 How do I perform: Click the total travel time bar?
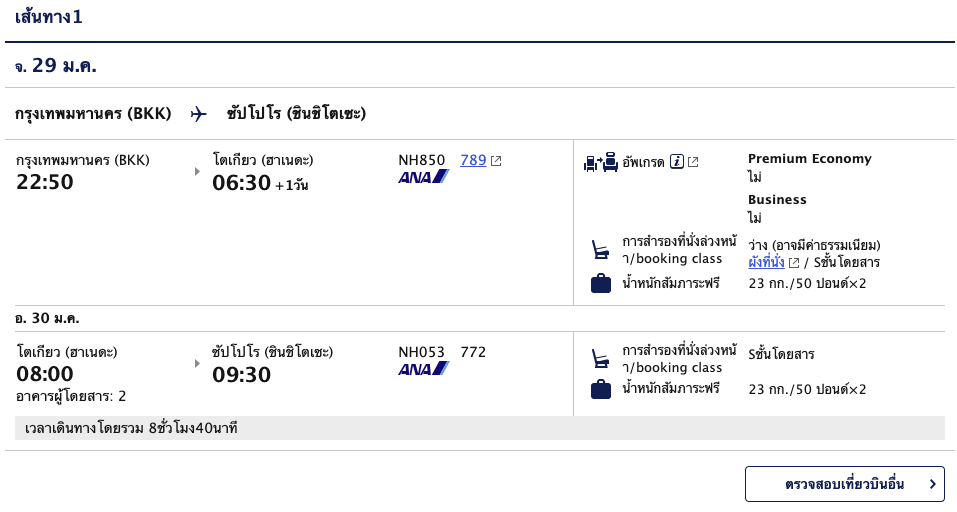[x=480, y=428]
